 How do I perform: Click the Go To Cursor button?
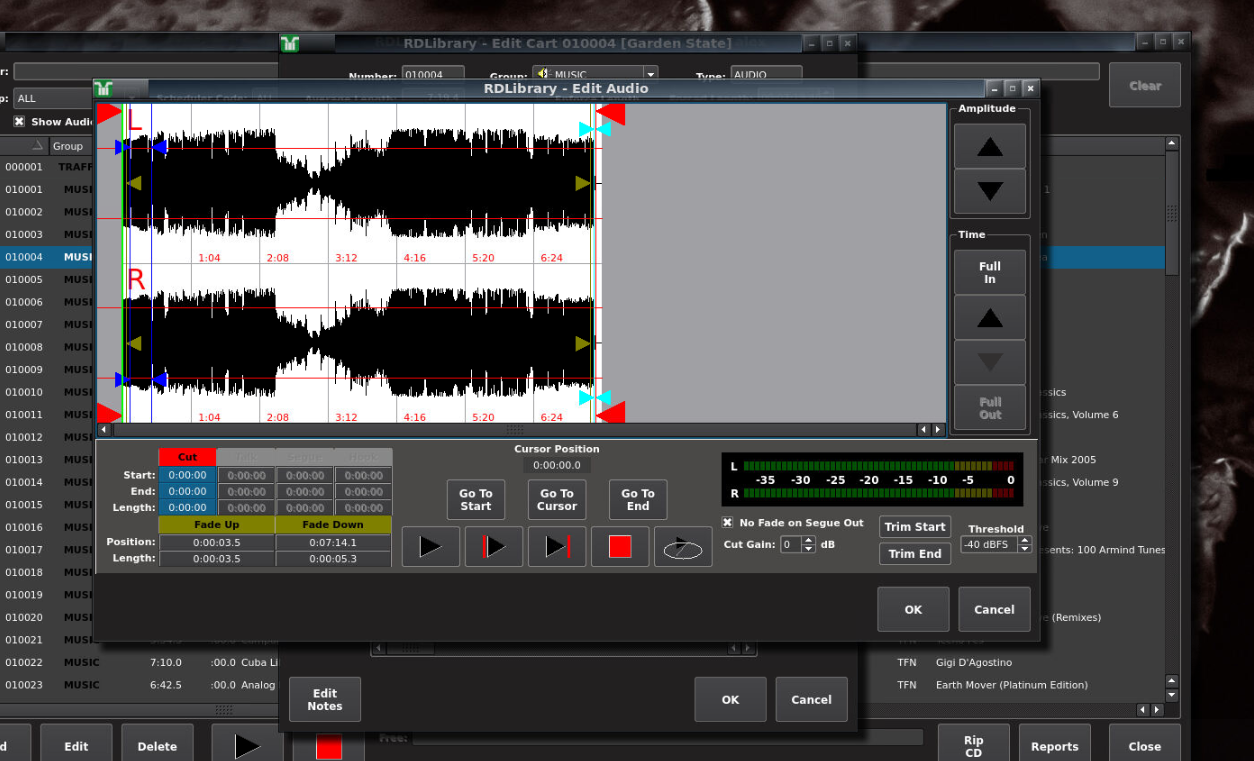coord(557,499)
